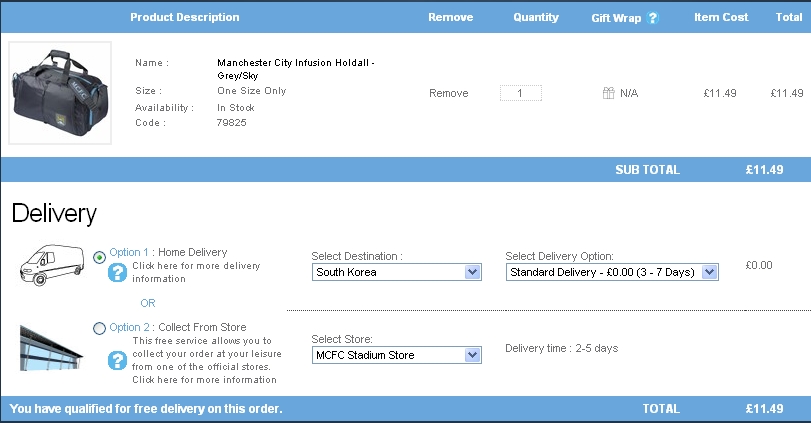Click the gift box icon next to N/A
Image resolution: width=811 pixels, height=423 pixels.
pyautogui.click(x=609, y=93)
